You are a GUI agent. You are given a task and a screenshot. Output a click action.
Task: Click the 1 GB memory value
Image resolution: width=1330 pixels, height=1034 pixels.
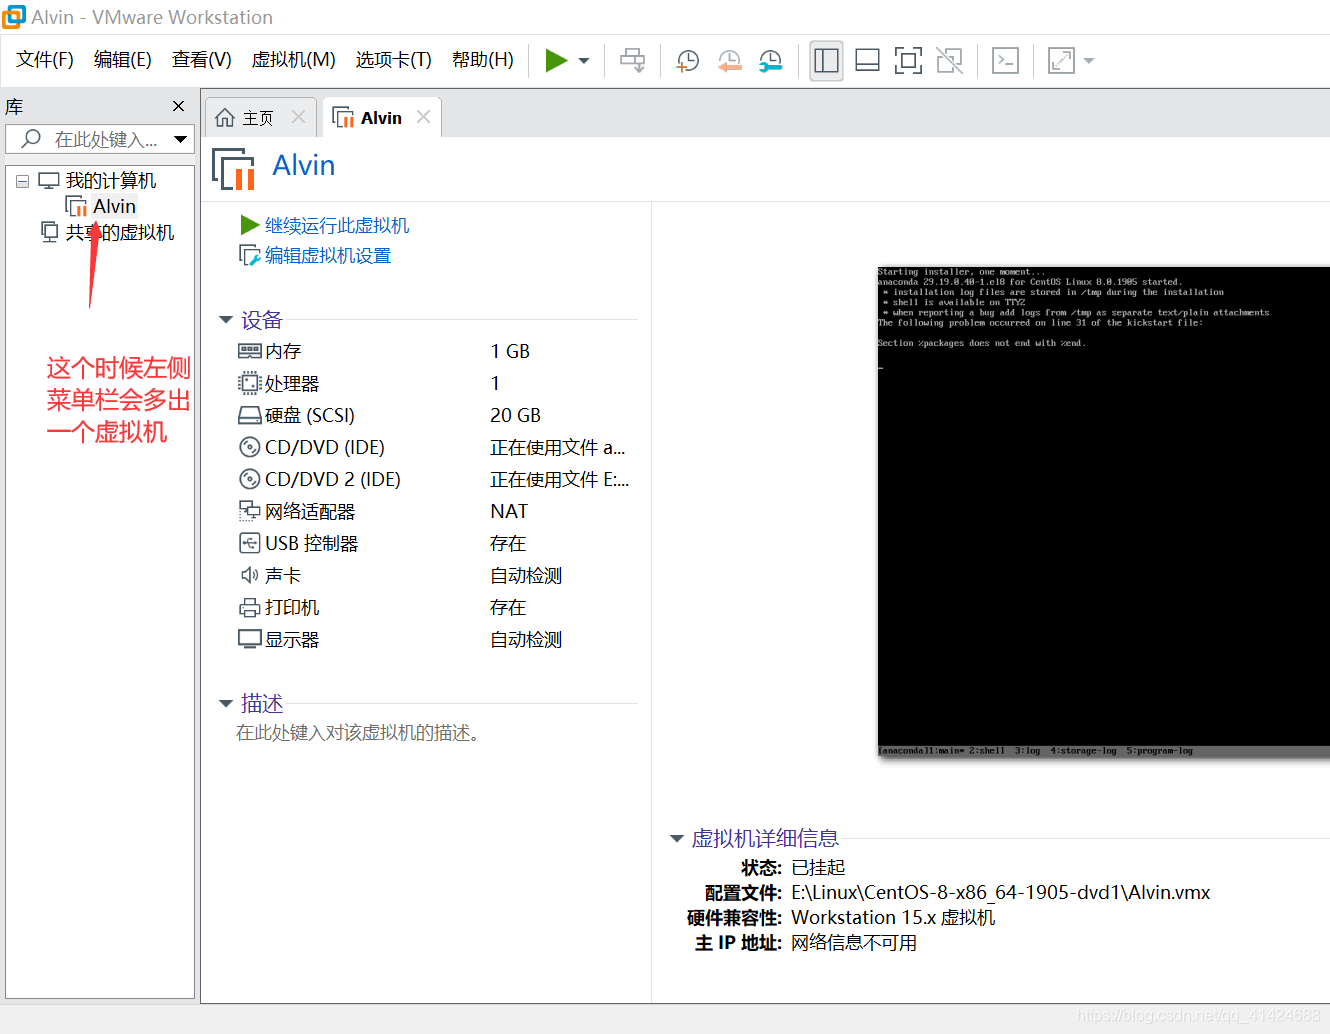[x=510, y=351]
